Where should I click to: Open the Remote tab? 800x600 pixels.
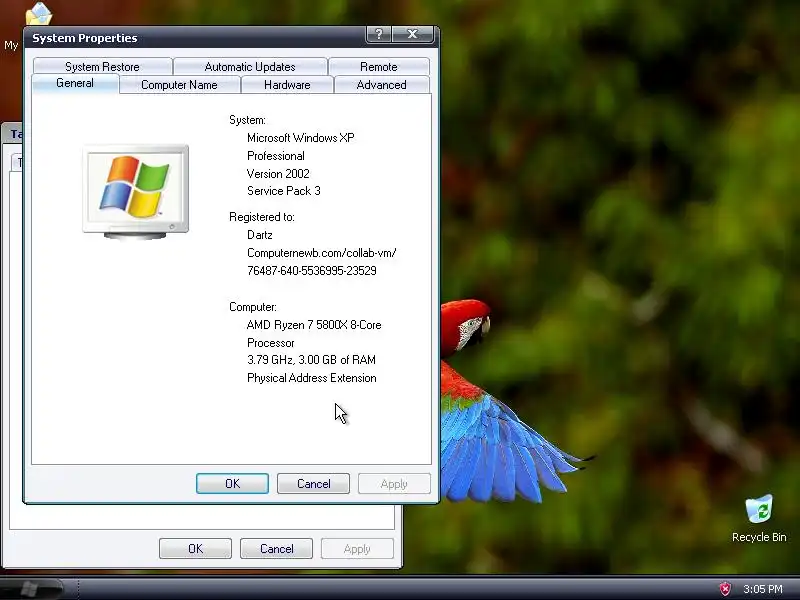pyautogui.click(x=379, y=67)
